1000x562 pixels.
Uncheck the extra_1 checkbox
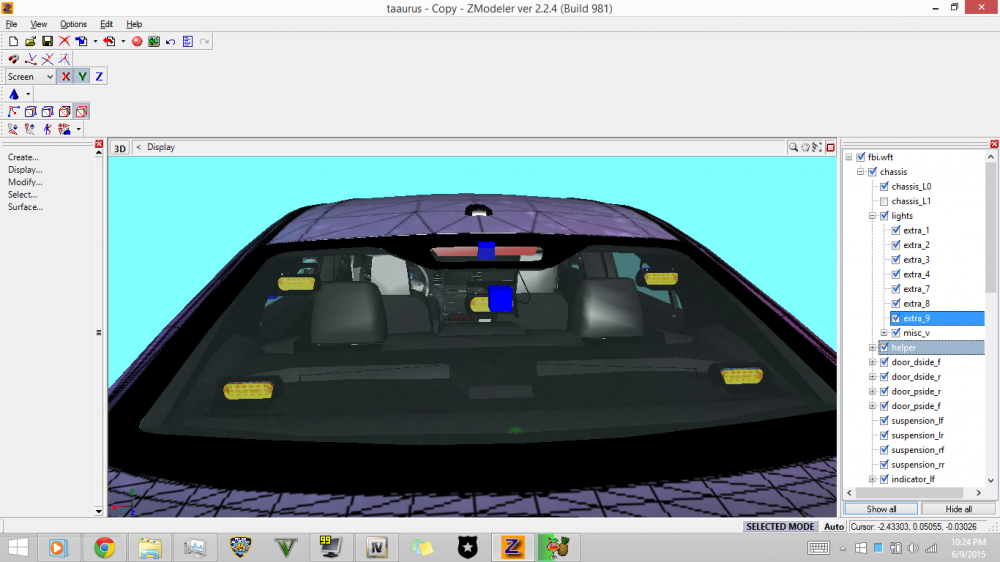[896, 230]
